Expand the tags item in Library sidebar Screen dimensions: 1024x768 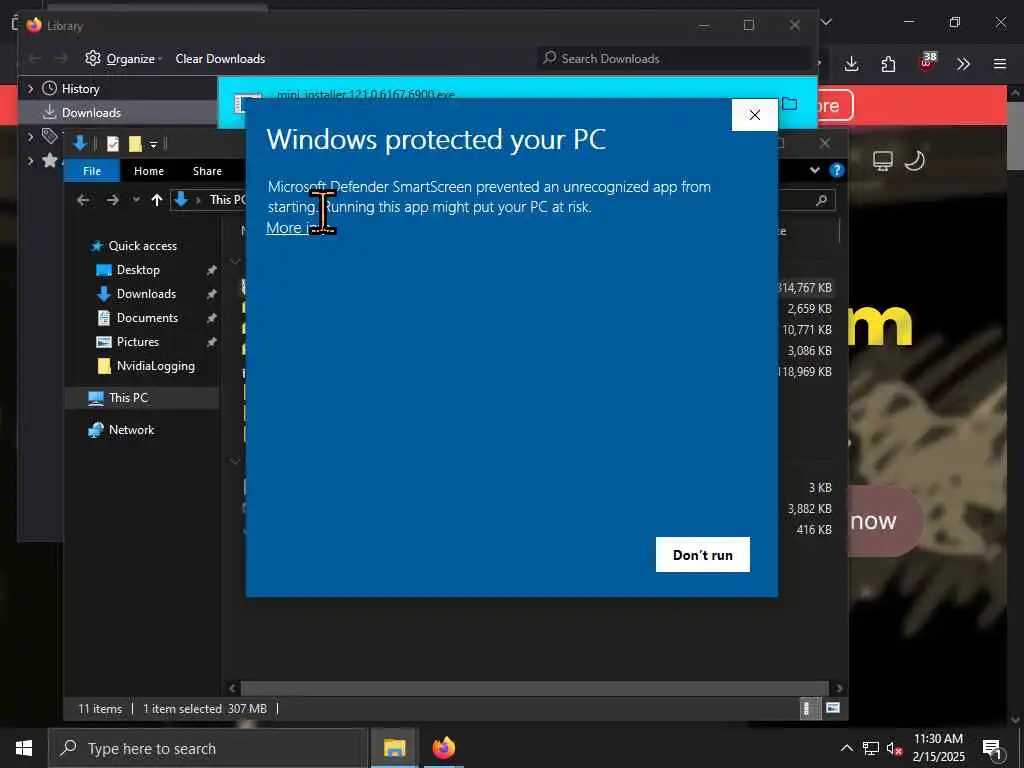pyautogui.click(x=30, y=136)
